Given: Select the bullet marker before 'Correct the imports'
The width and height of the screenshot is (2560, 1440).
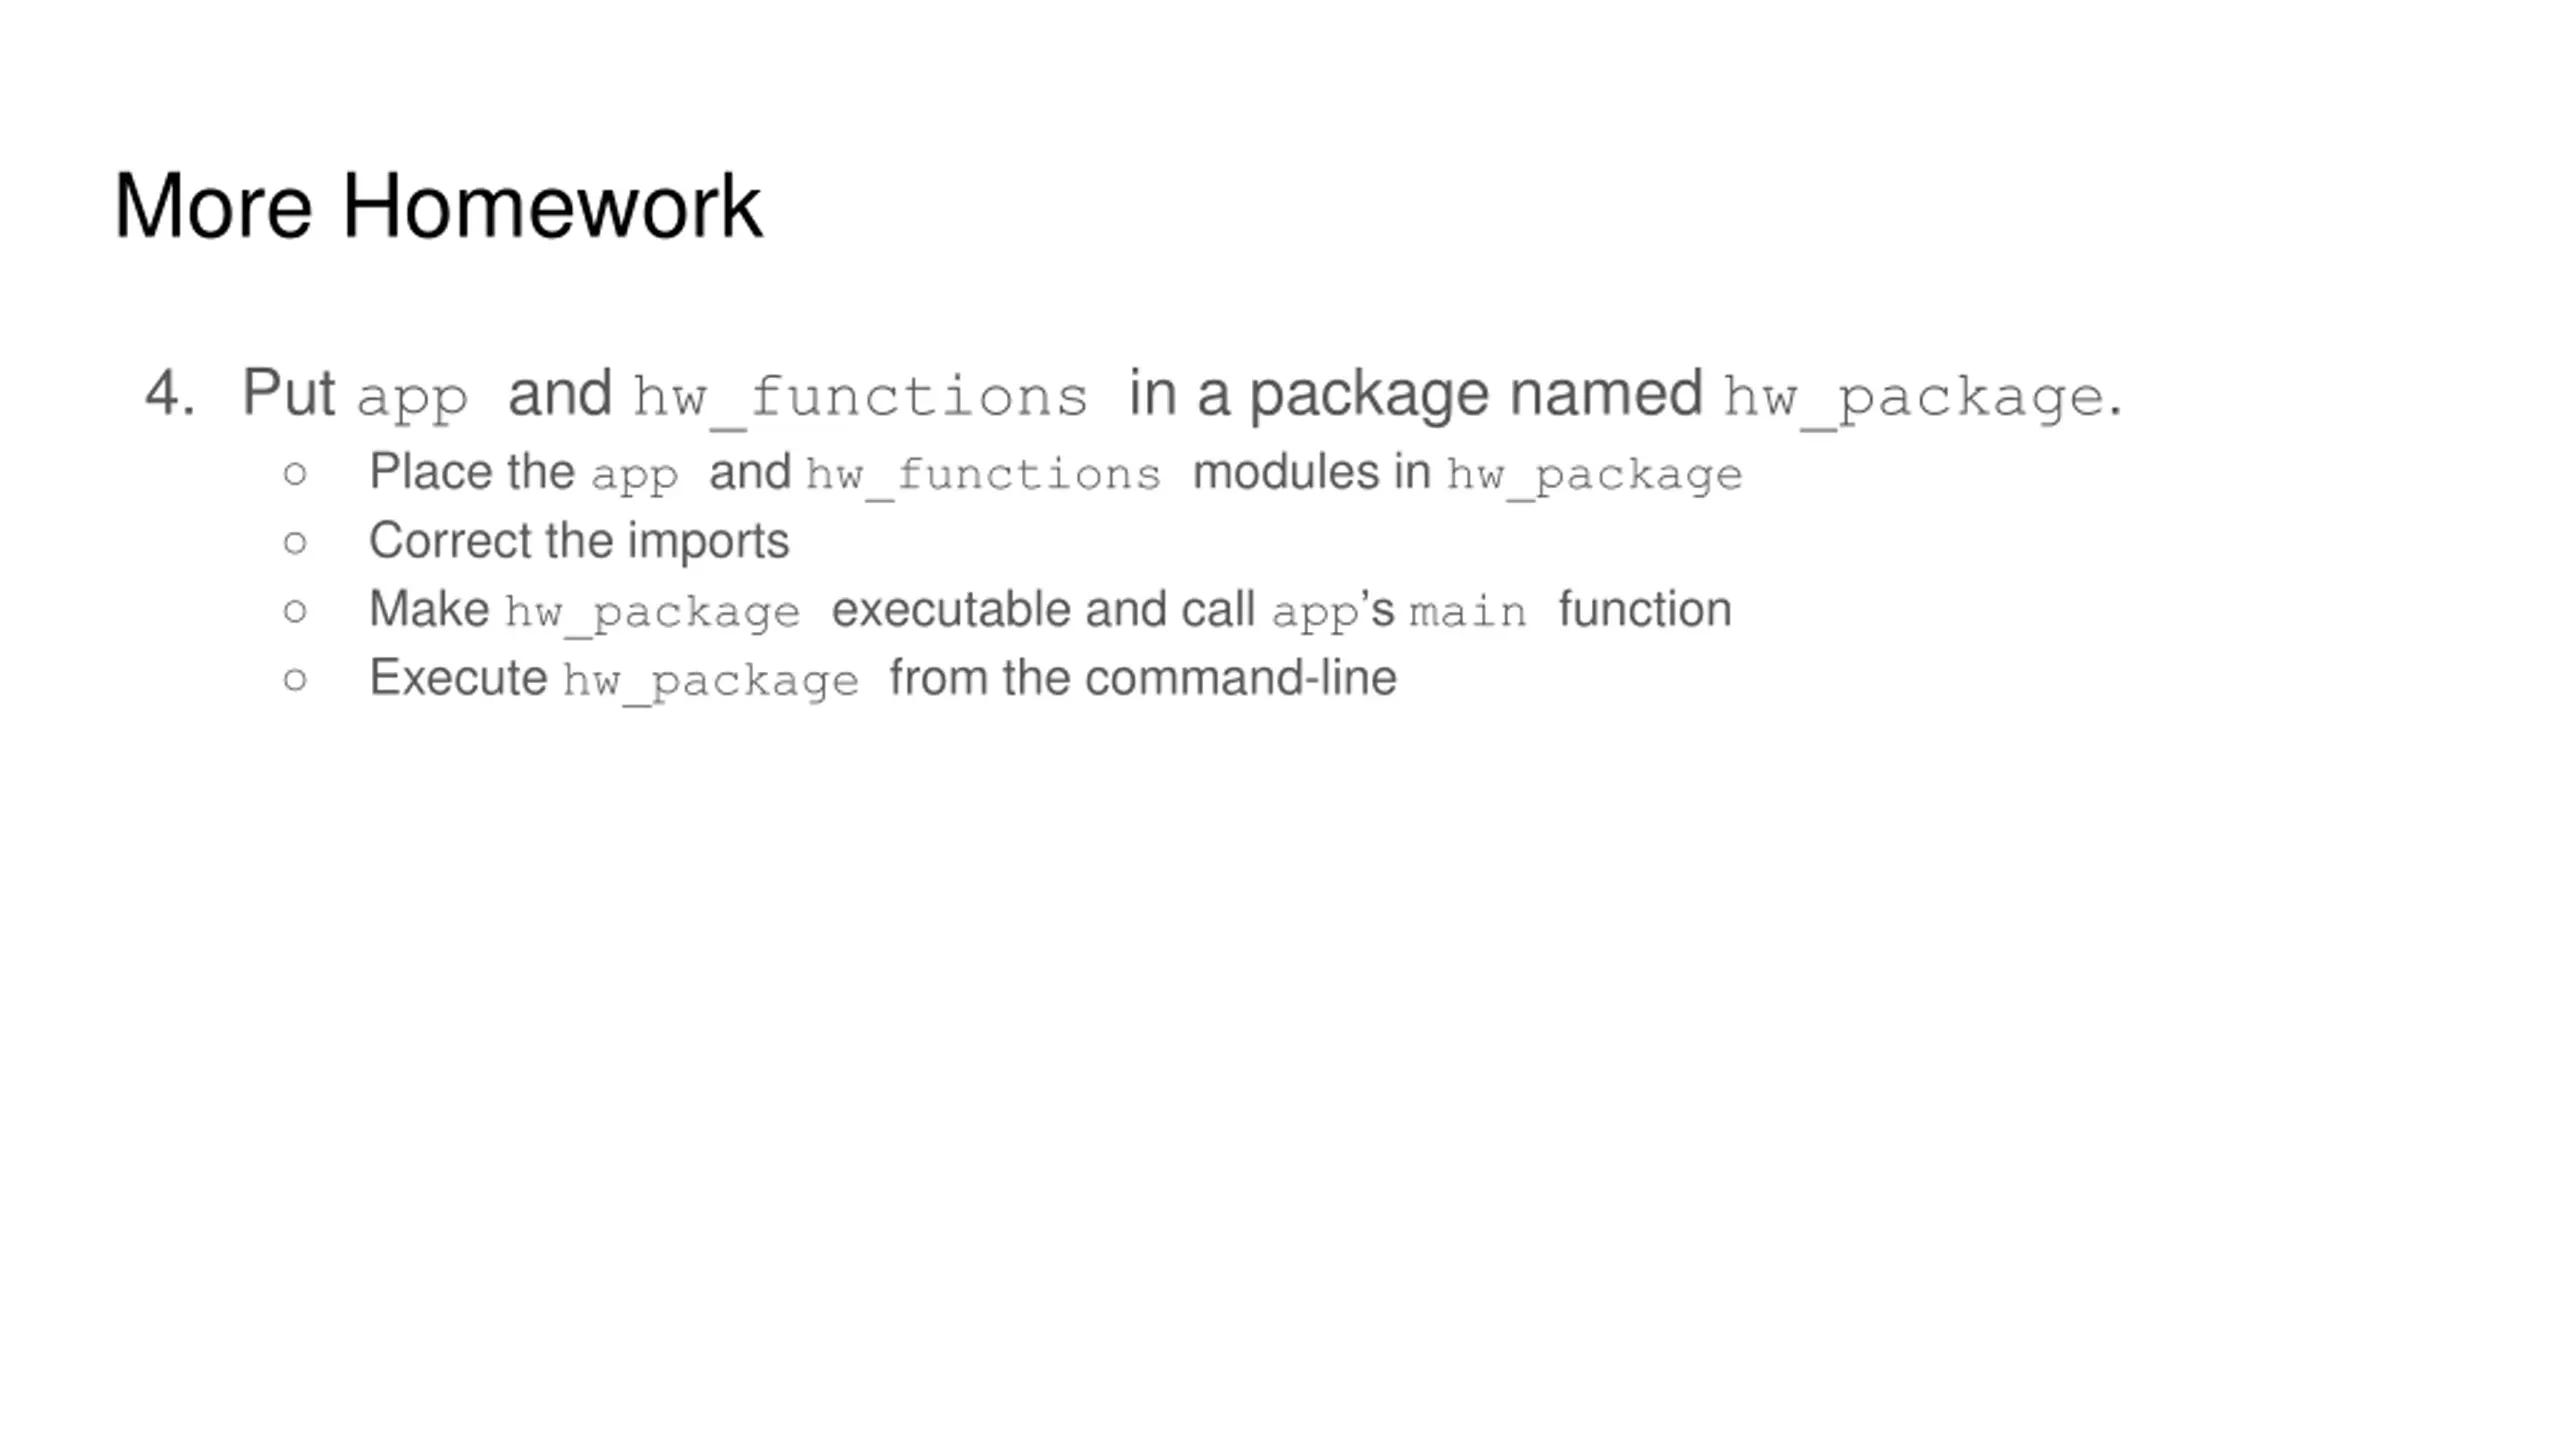Looking at the screenshot, I should [294, 542].
